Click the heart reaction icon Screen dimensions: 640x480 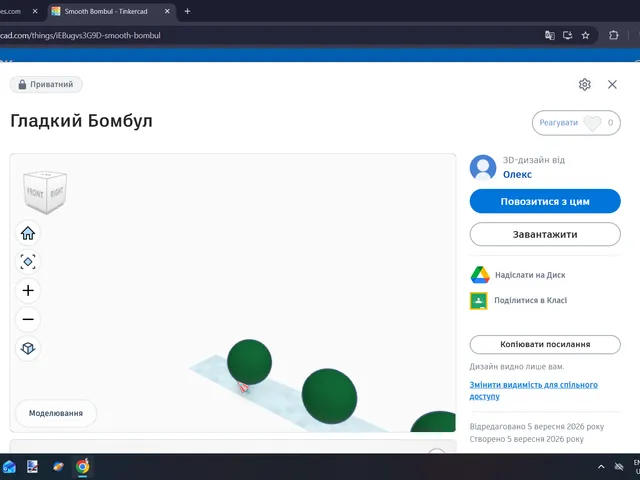tap(592, 123)
